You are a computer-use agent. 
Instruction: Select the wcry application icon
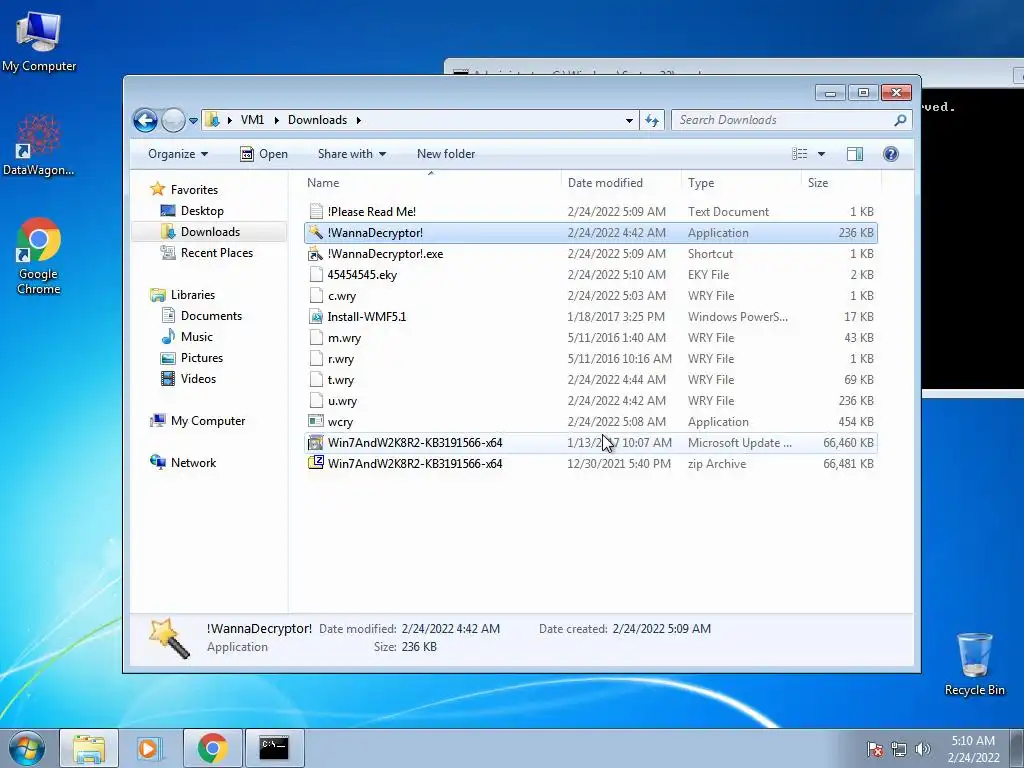[x=316, y=421]
